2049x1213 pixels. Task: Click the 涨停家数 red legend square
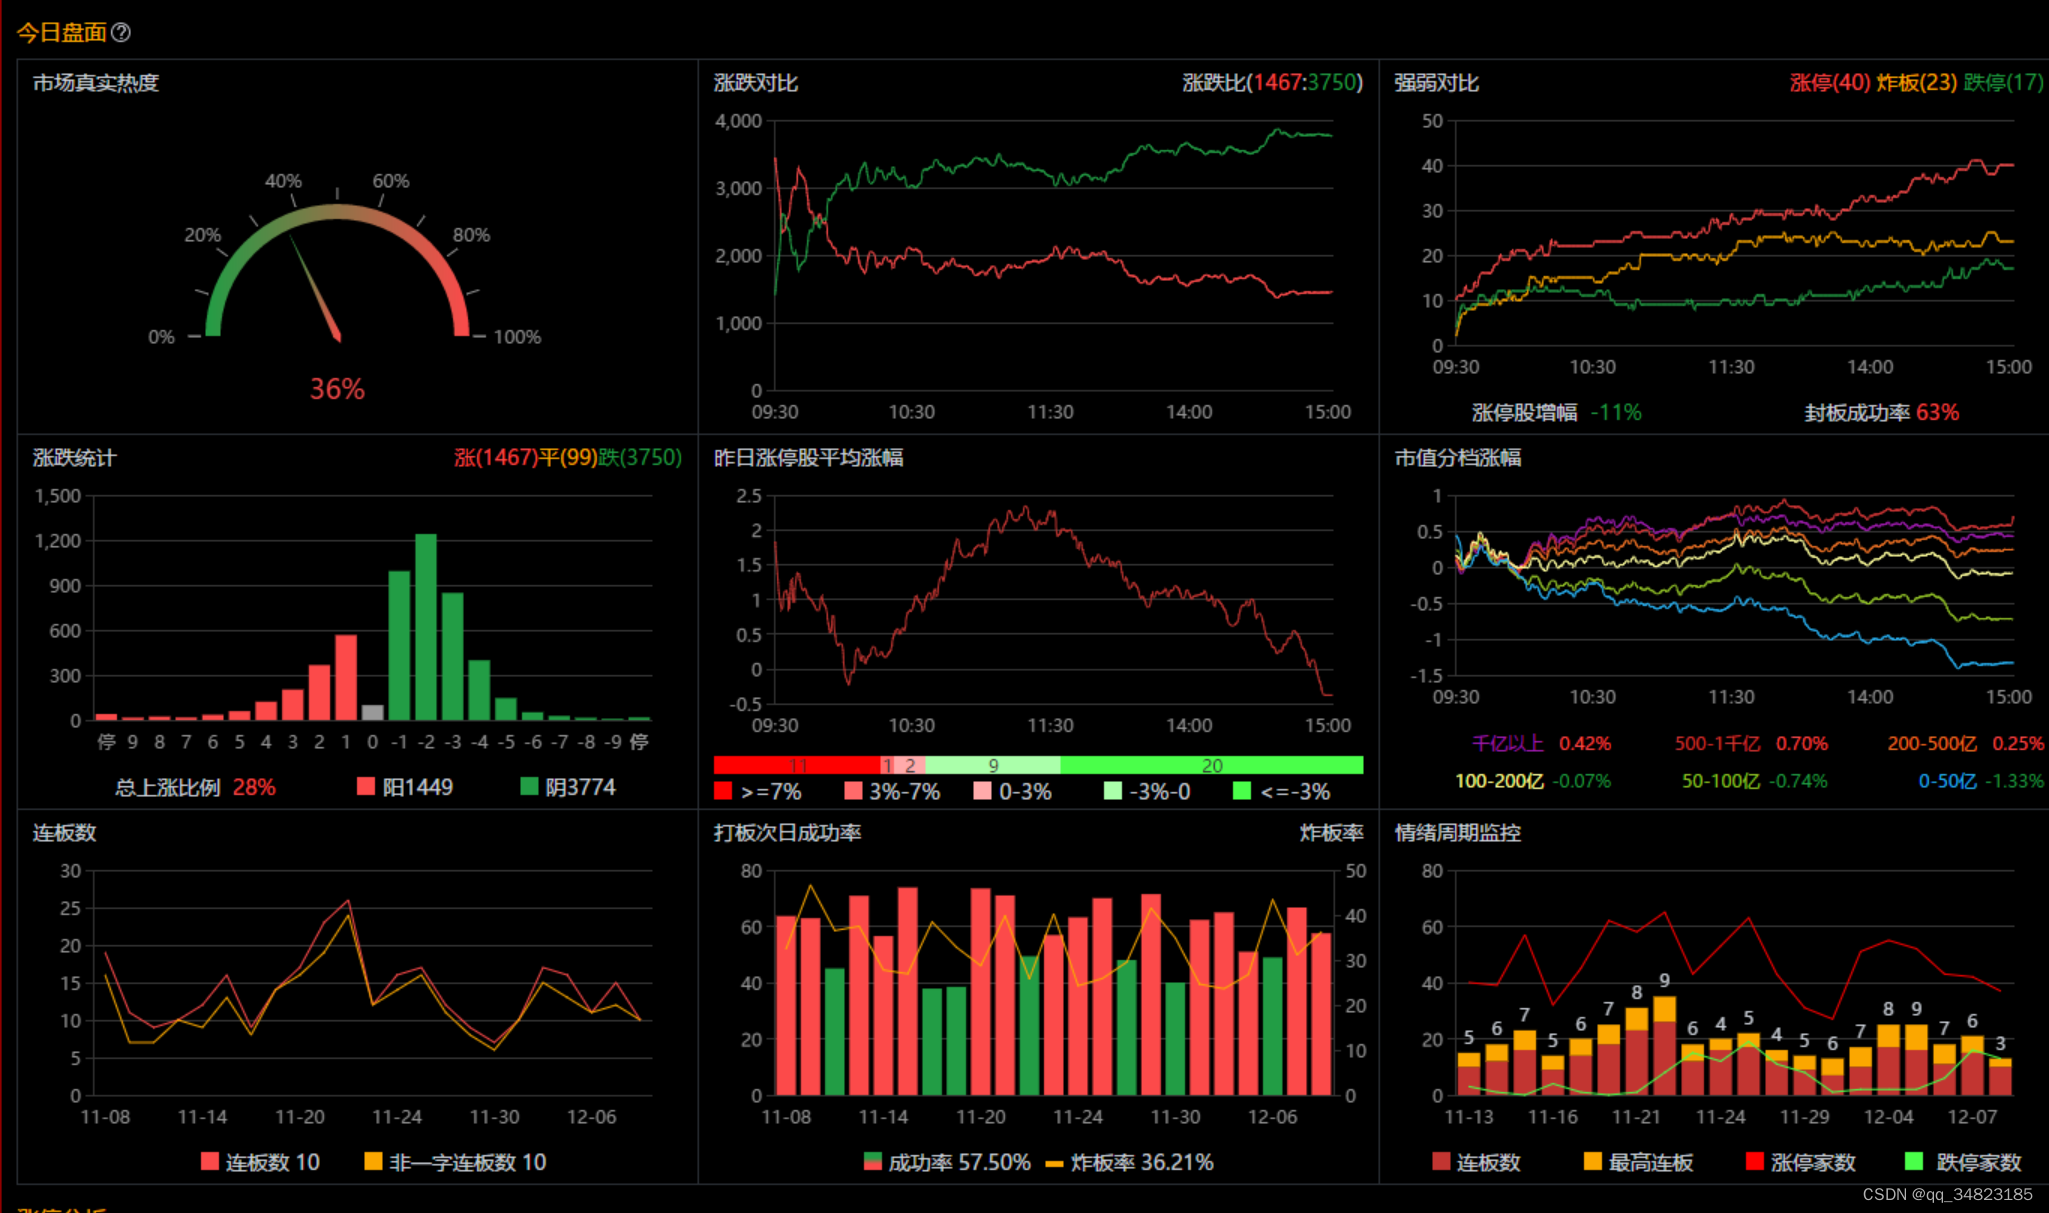[x=1754, y=1161]
